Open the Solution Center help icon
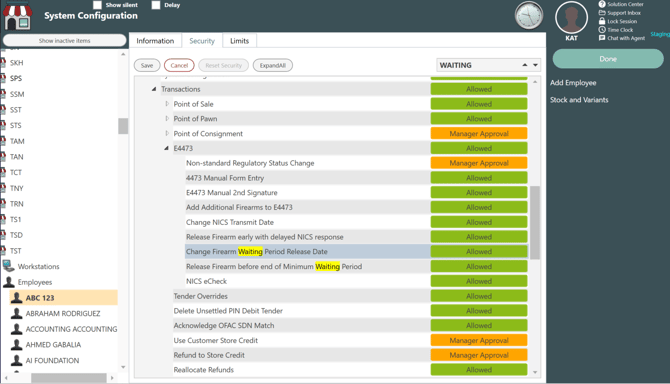Screen dimensions: 670x384 click(602, 4)
